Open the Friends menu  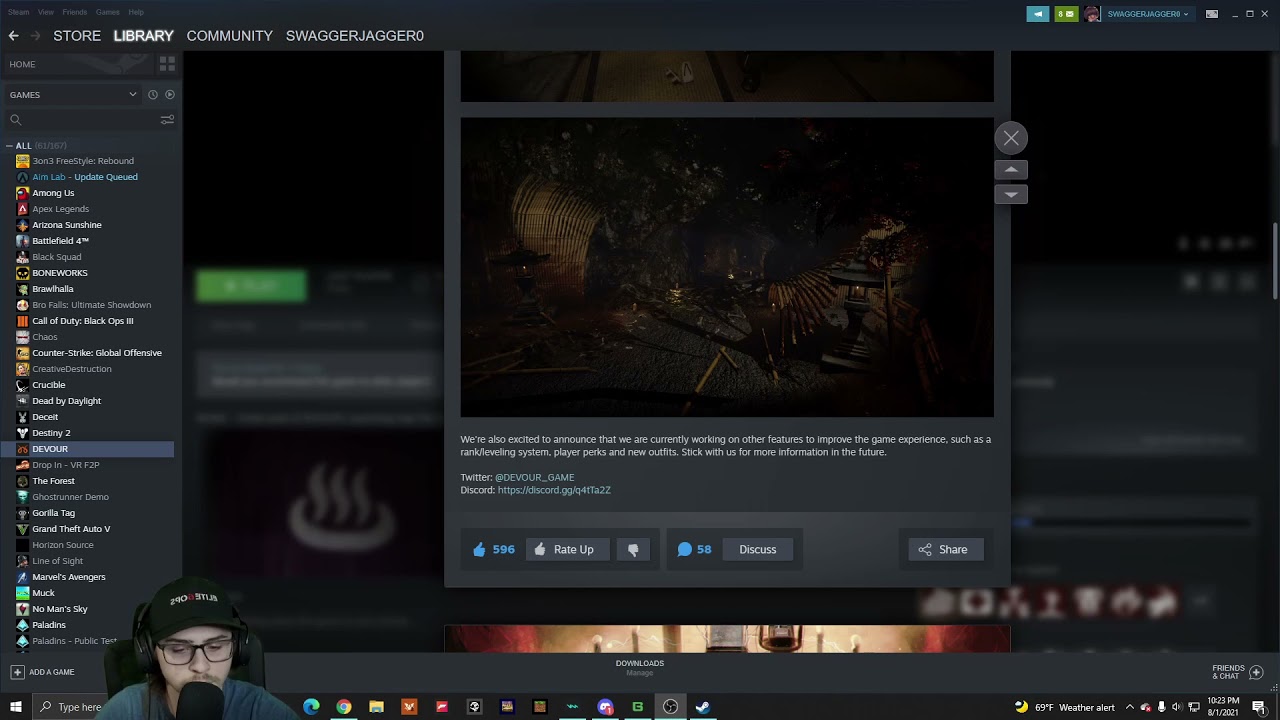[x=75, y=12]
